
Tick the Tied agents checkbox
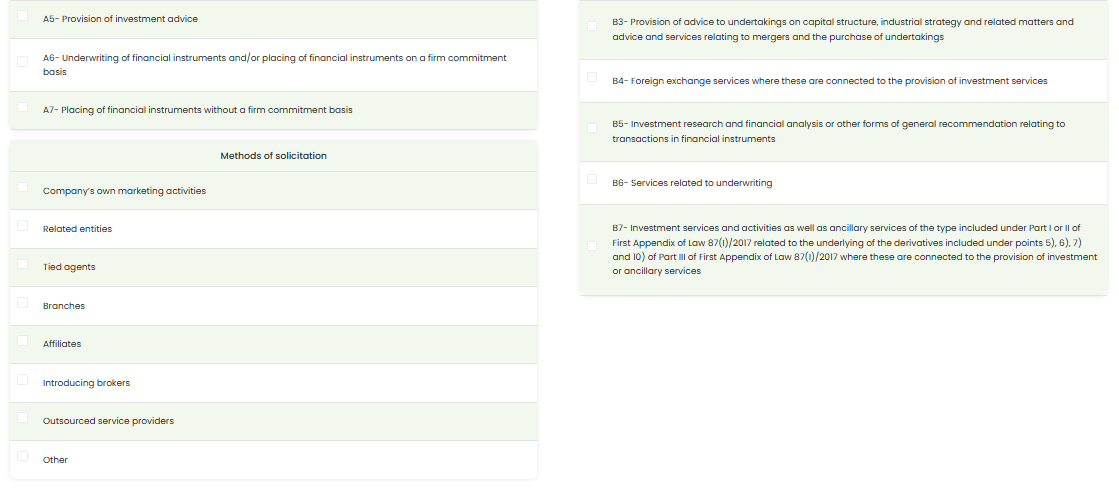click(23, 264)
